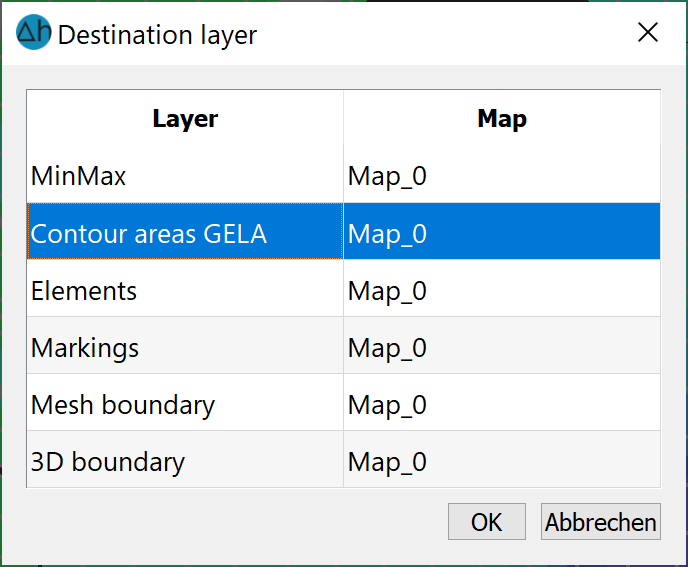This screenshot has width=688, height=567.
Task: Click the column divider between Layer and Map
Action: click(343, 118)
